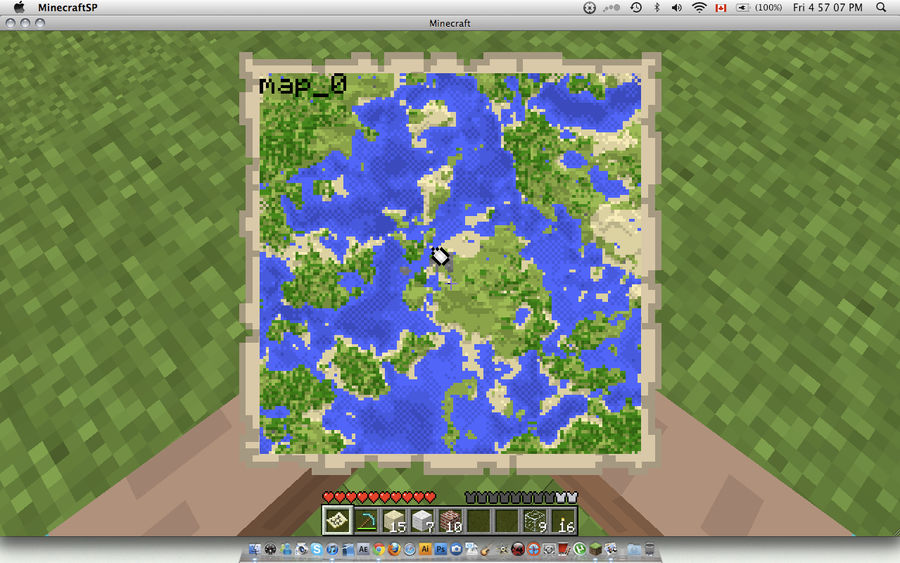Click the Minecraft window title bar text
Screen dimensions: 900x563
pos(450,23)
